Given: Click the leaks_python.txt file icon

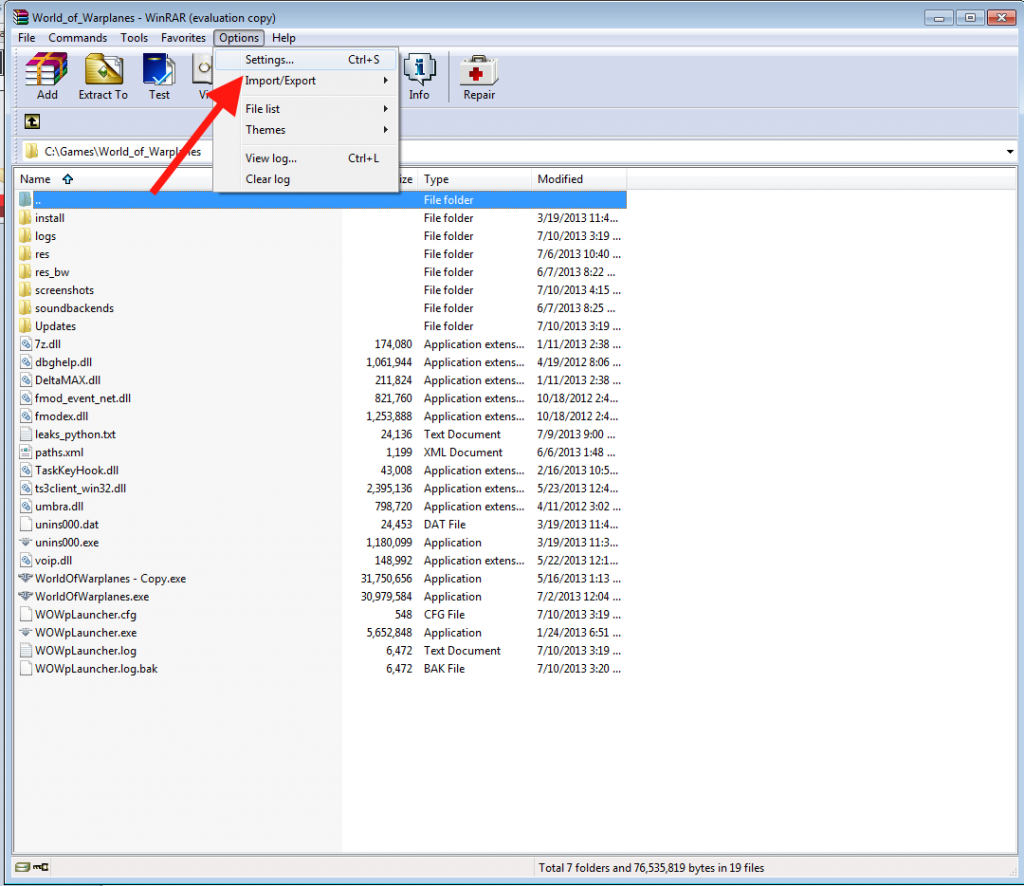Looking at the screenshot, I should coord(25,434).
